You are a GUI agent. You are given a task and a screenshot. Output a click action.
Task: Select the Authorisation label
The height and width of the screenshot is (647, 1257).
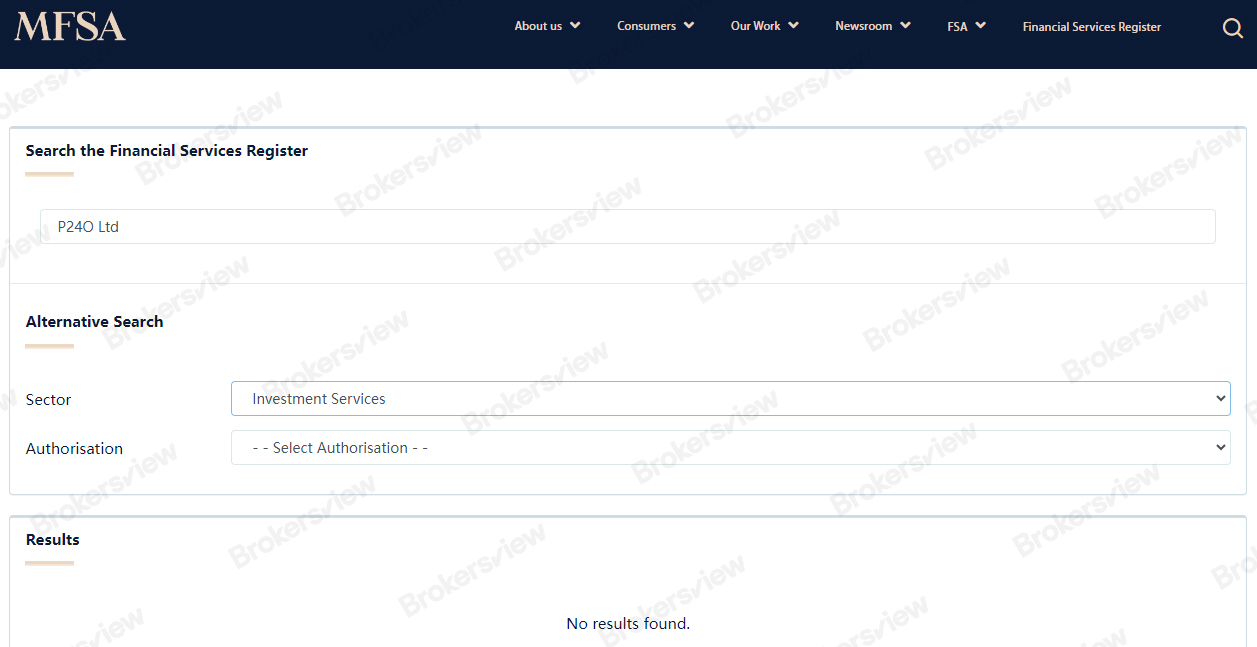[x=74, y=448]
